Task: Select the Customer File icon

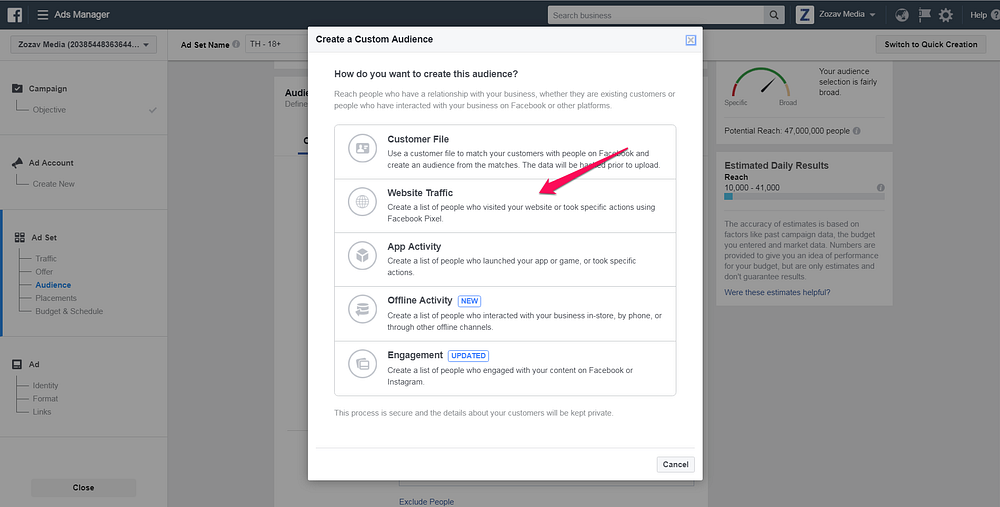Action: [x=362, y=148]
